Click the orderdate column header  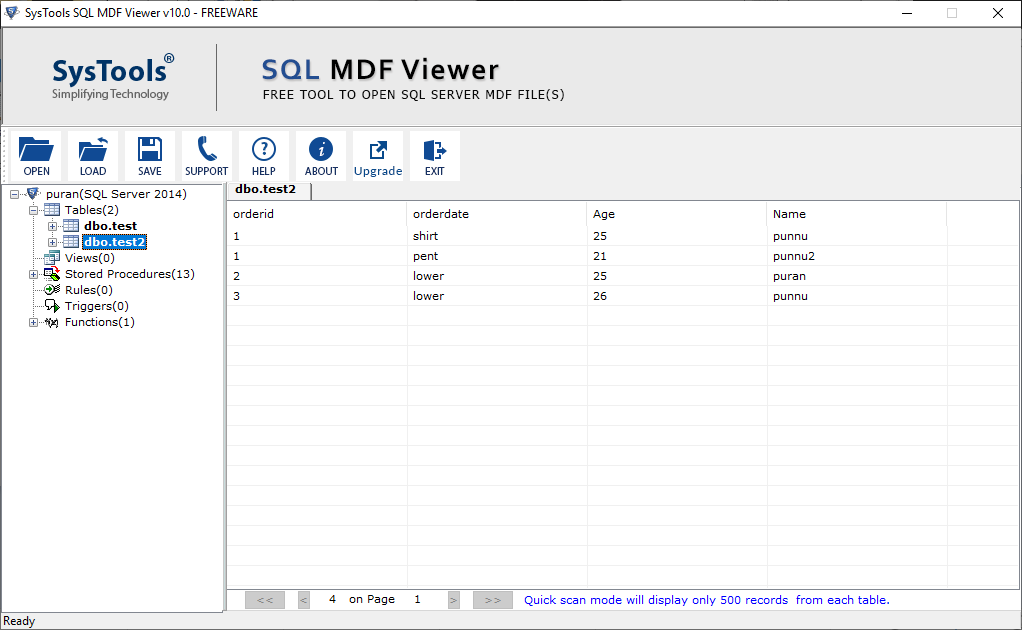497,214
